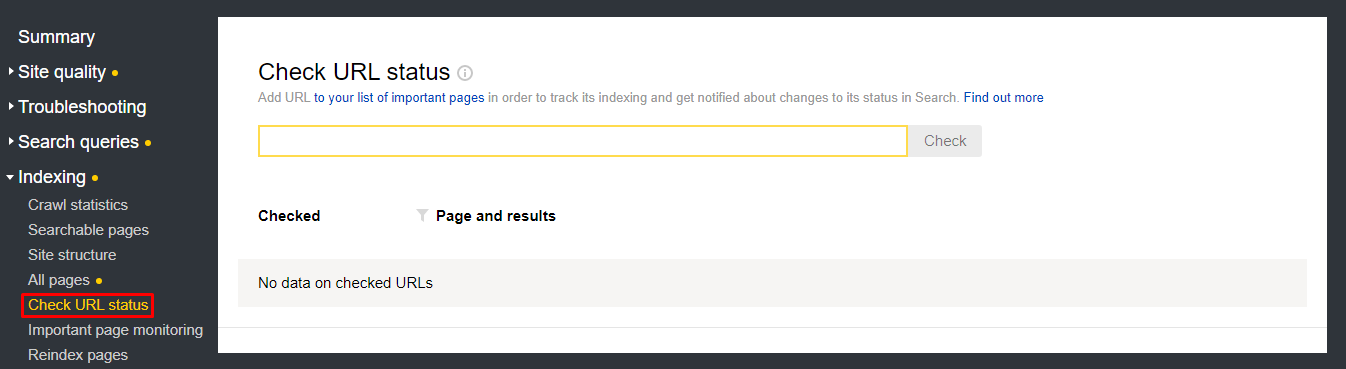
Task: Focus the URL input field
Action: pyautogui.click(x=583, y=141)
